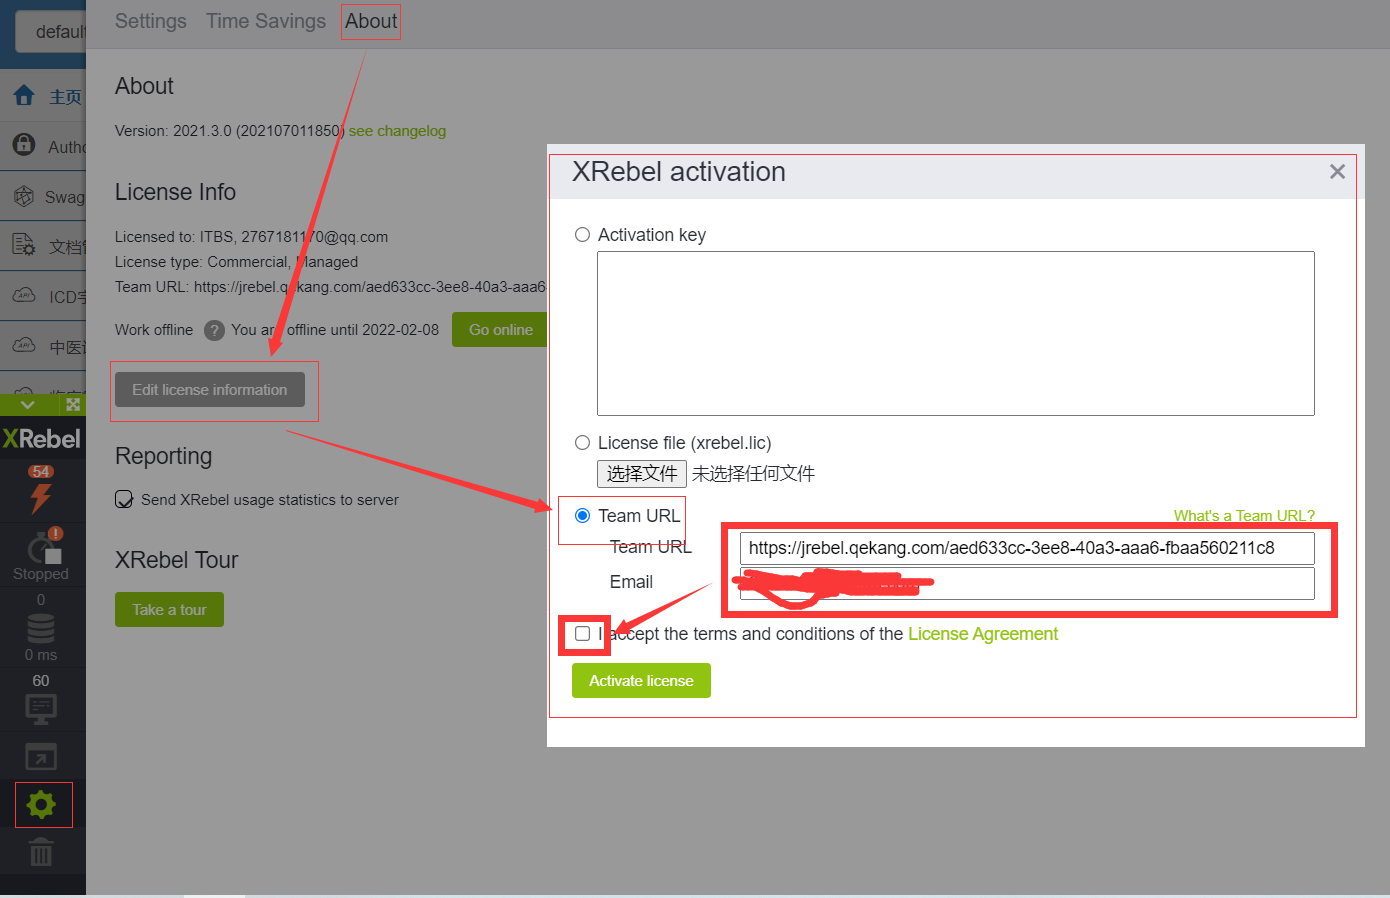Viewport: 1390px width, 898px height.
Task: Click the Activate license button
Action: (641, 681)
